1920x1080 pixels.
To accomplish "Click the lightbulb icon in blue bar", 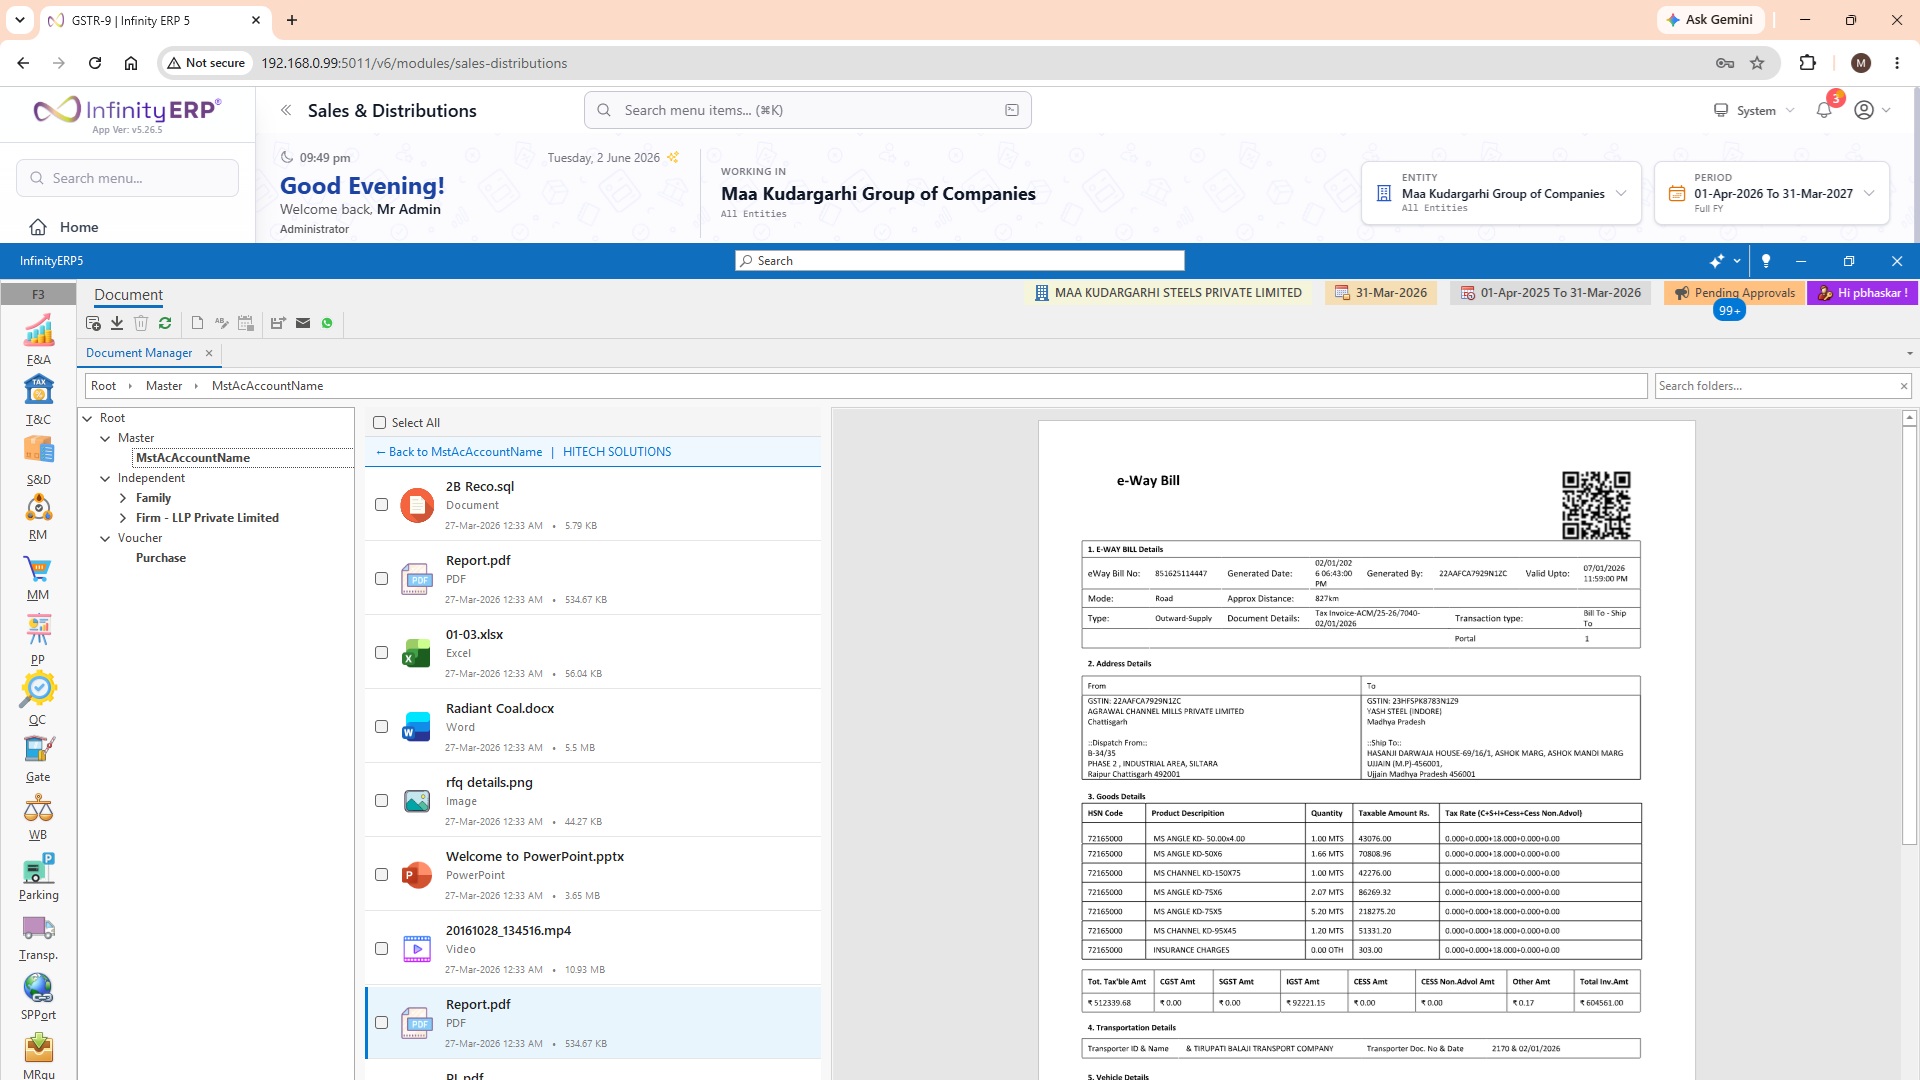I will (x=1766, y=261).
